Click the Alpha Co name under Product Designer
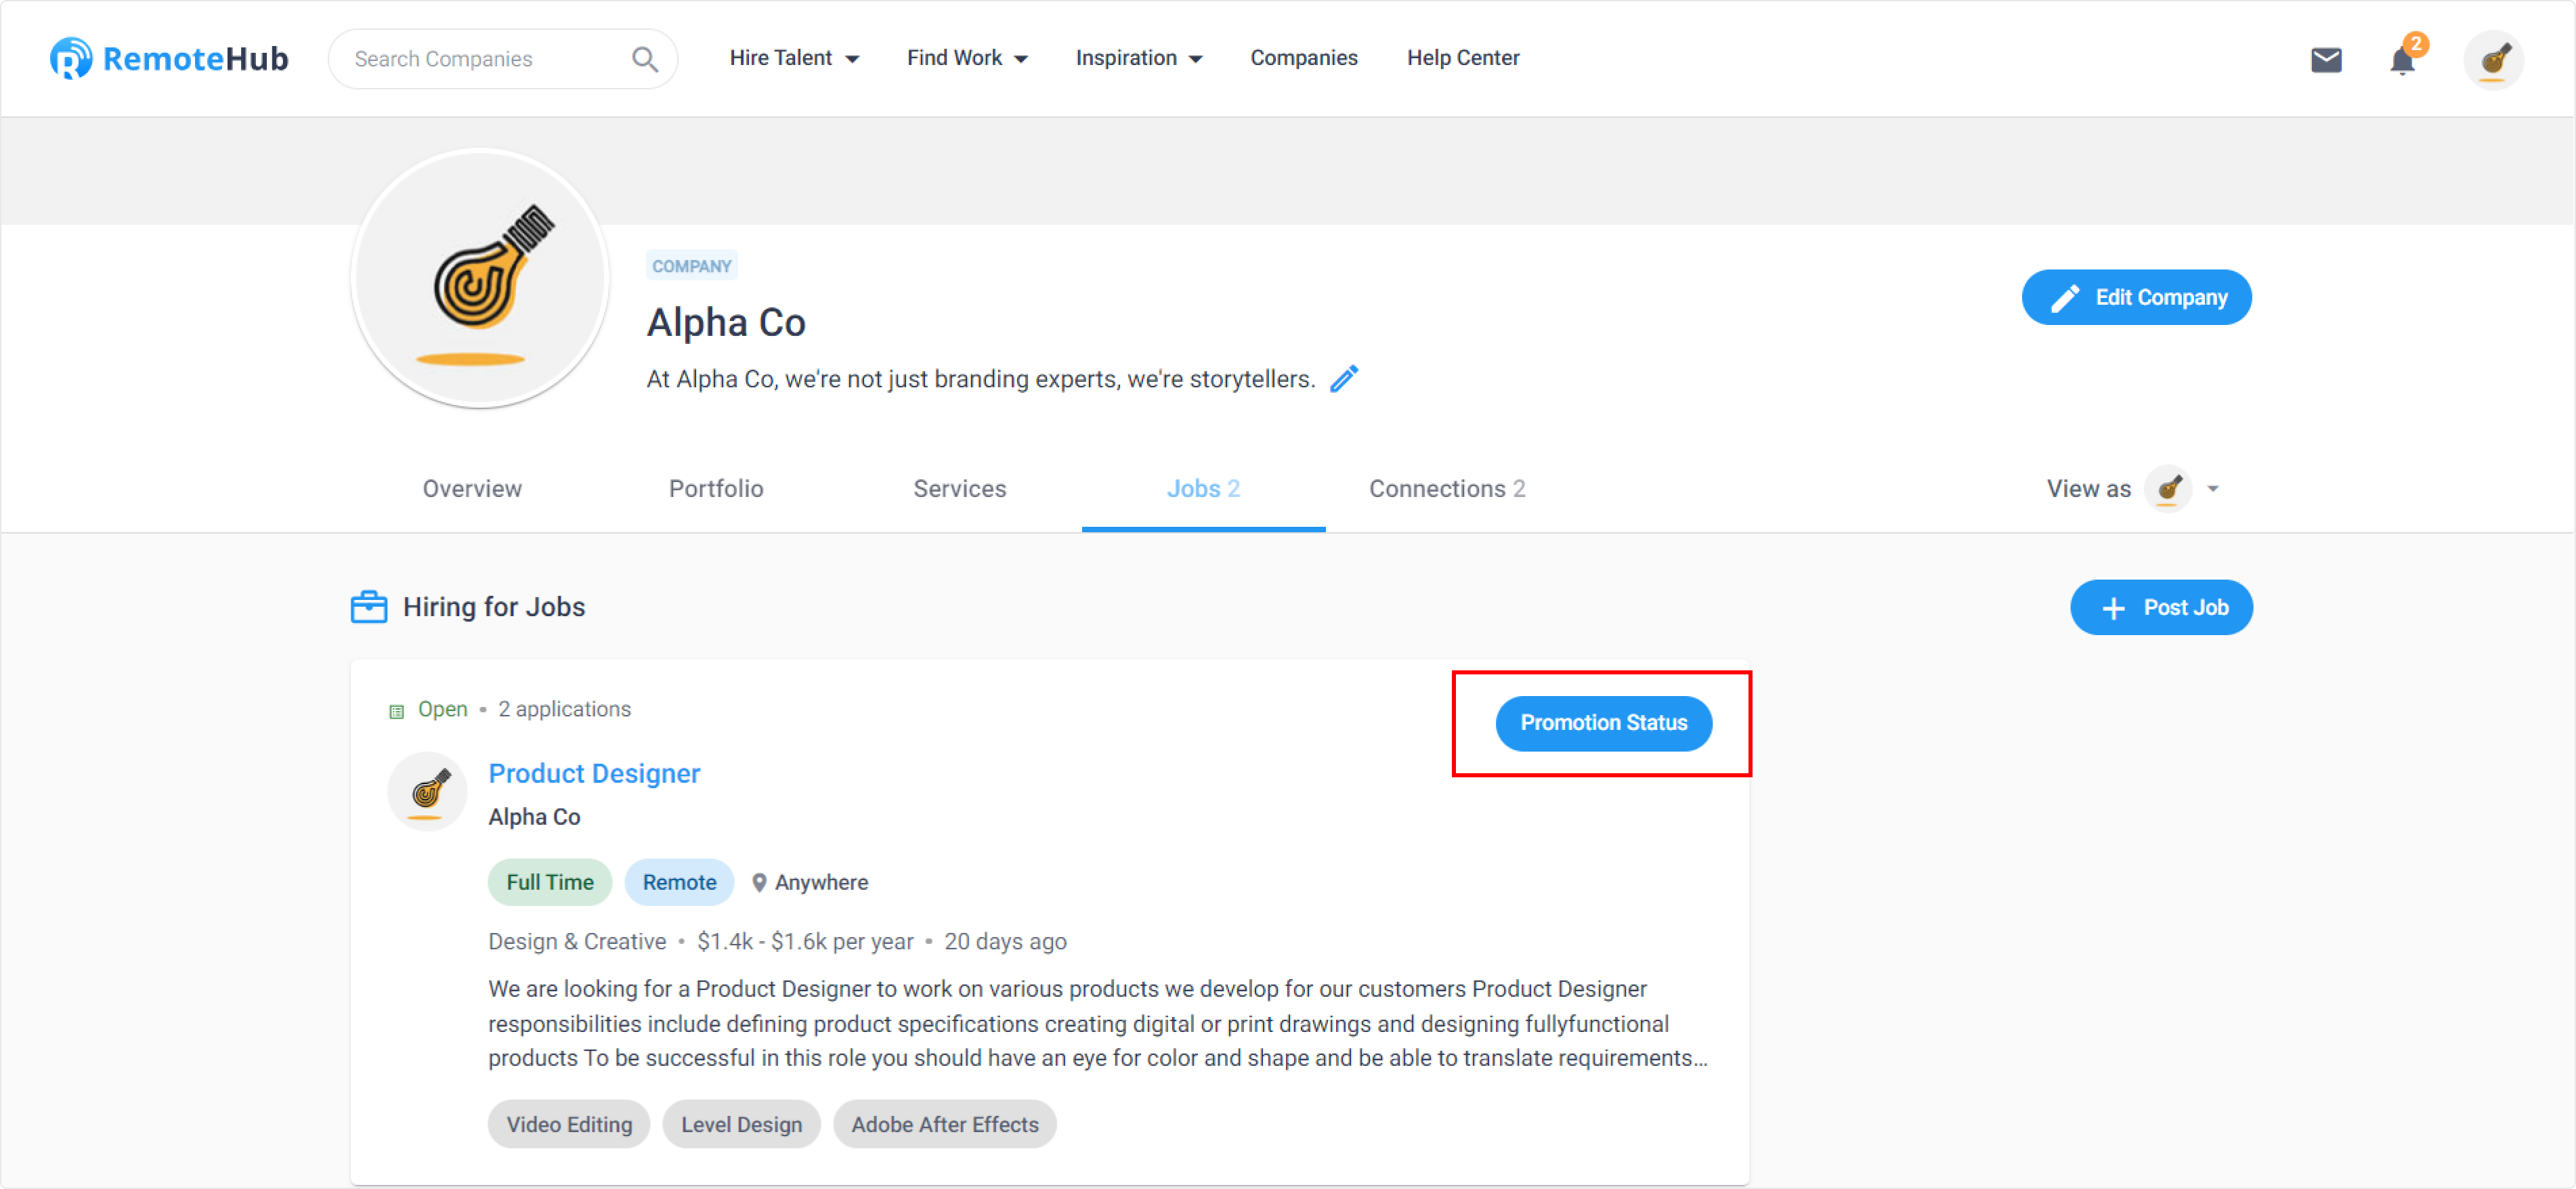 [534, 817]
